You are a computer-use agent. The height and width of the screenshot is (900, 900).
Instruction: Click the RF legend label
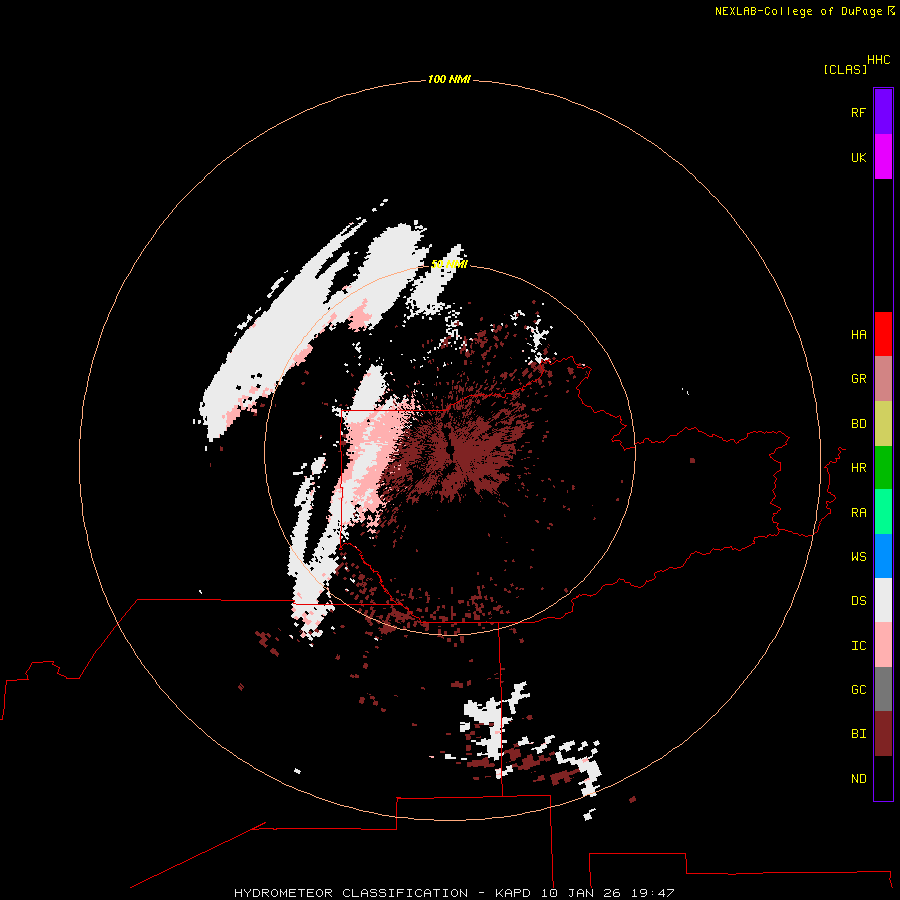tap(858, 112)
